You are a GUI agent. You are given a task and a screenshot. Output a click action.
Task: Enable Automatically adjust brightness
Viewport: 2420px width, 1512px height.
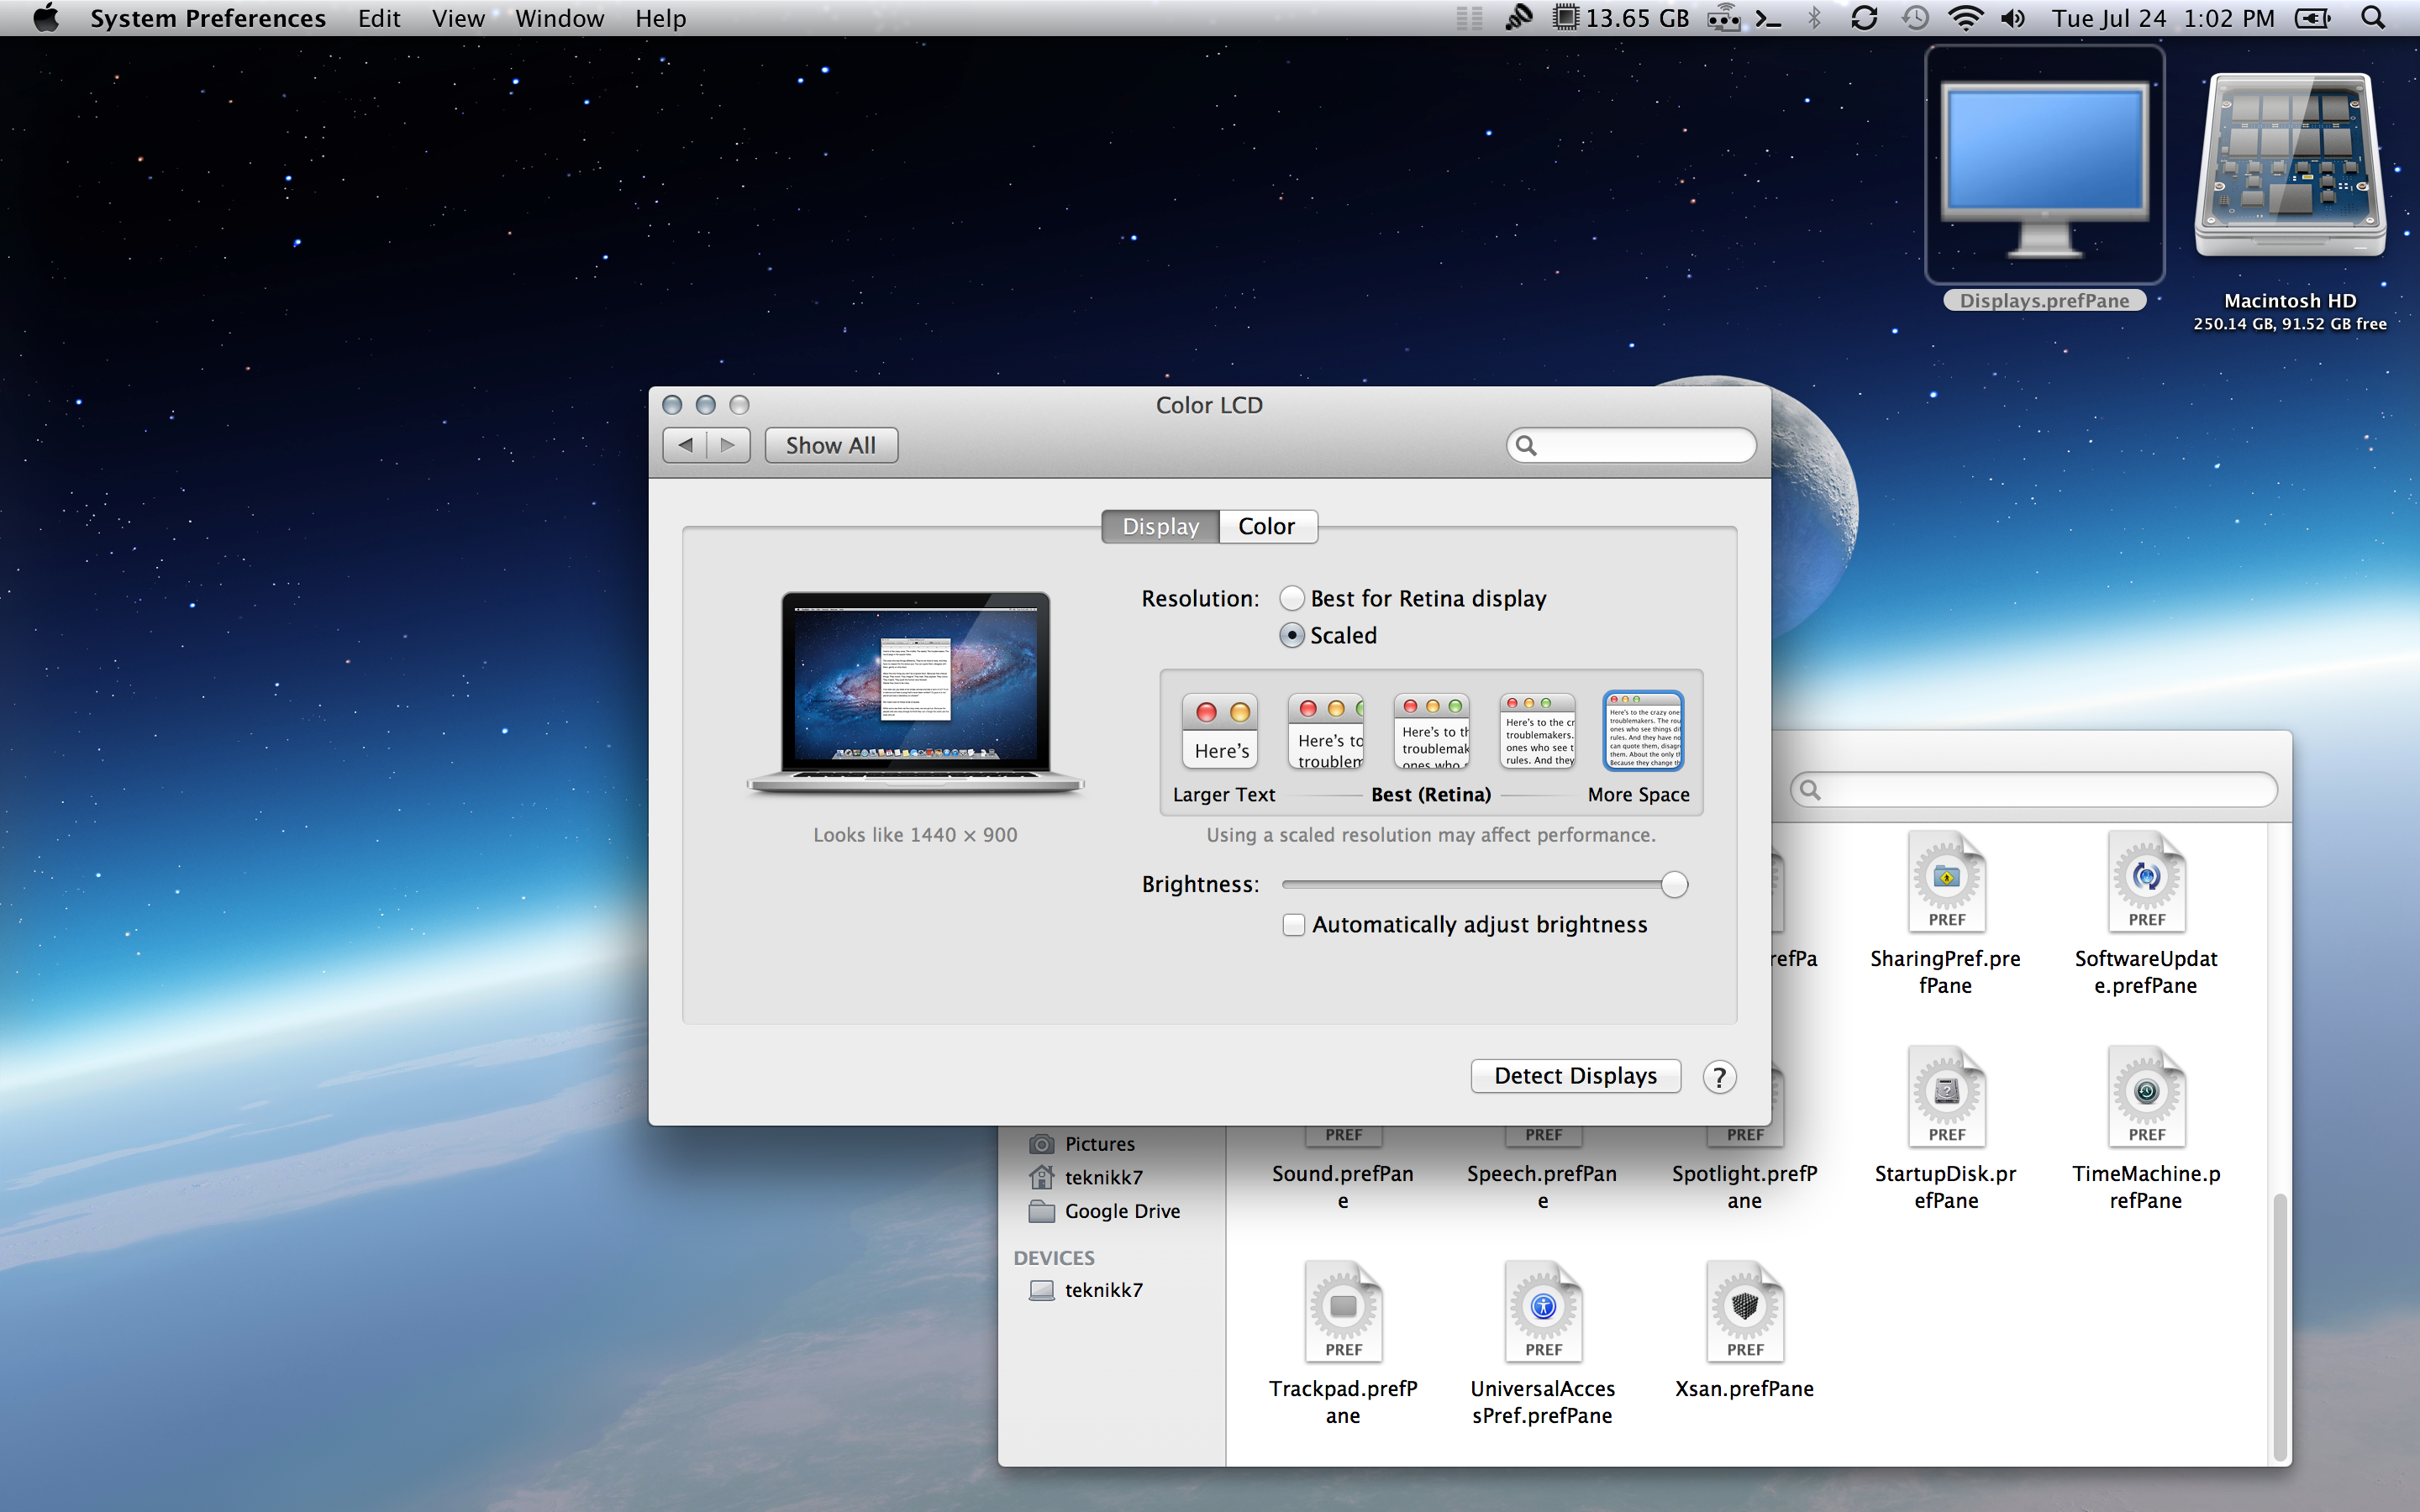coord(1294,925)
